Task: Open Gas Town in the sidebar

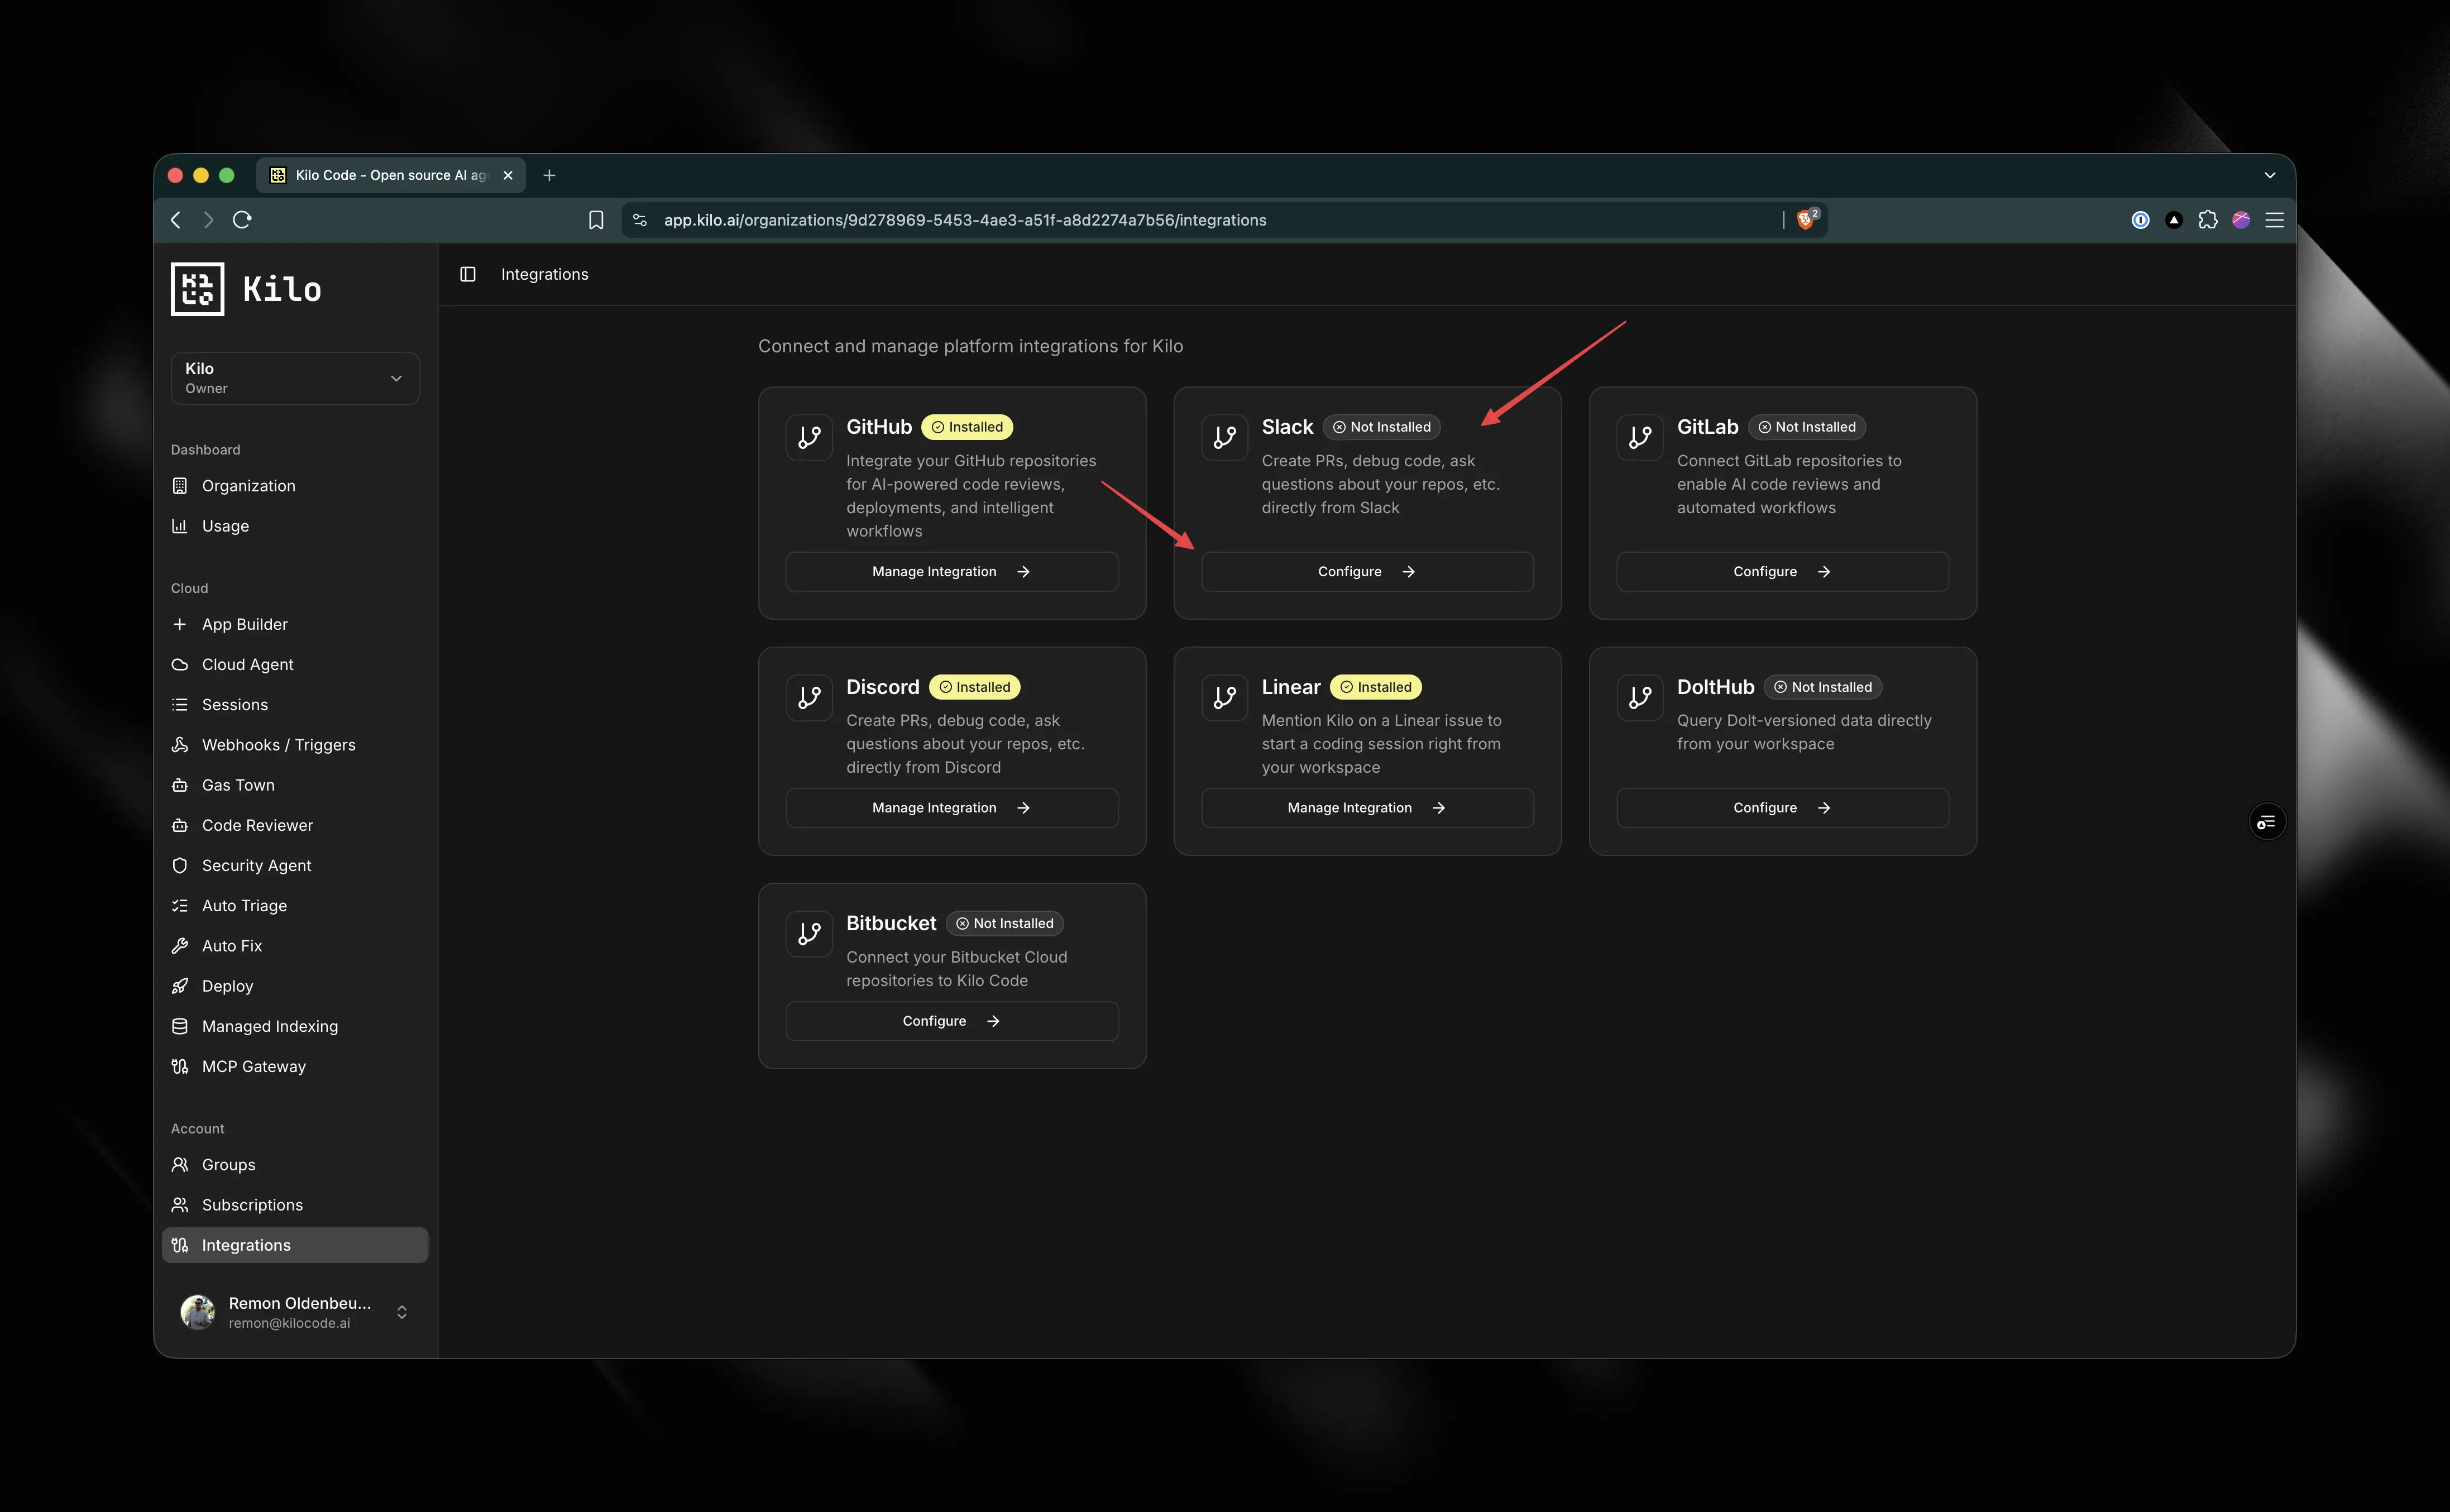Action: (x=295, y=785)
